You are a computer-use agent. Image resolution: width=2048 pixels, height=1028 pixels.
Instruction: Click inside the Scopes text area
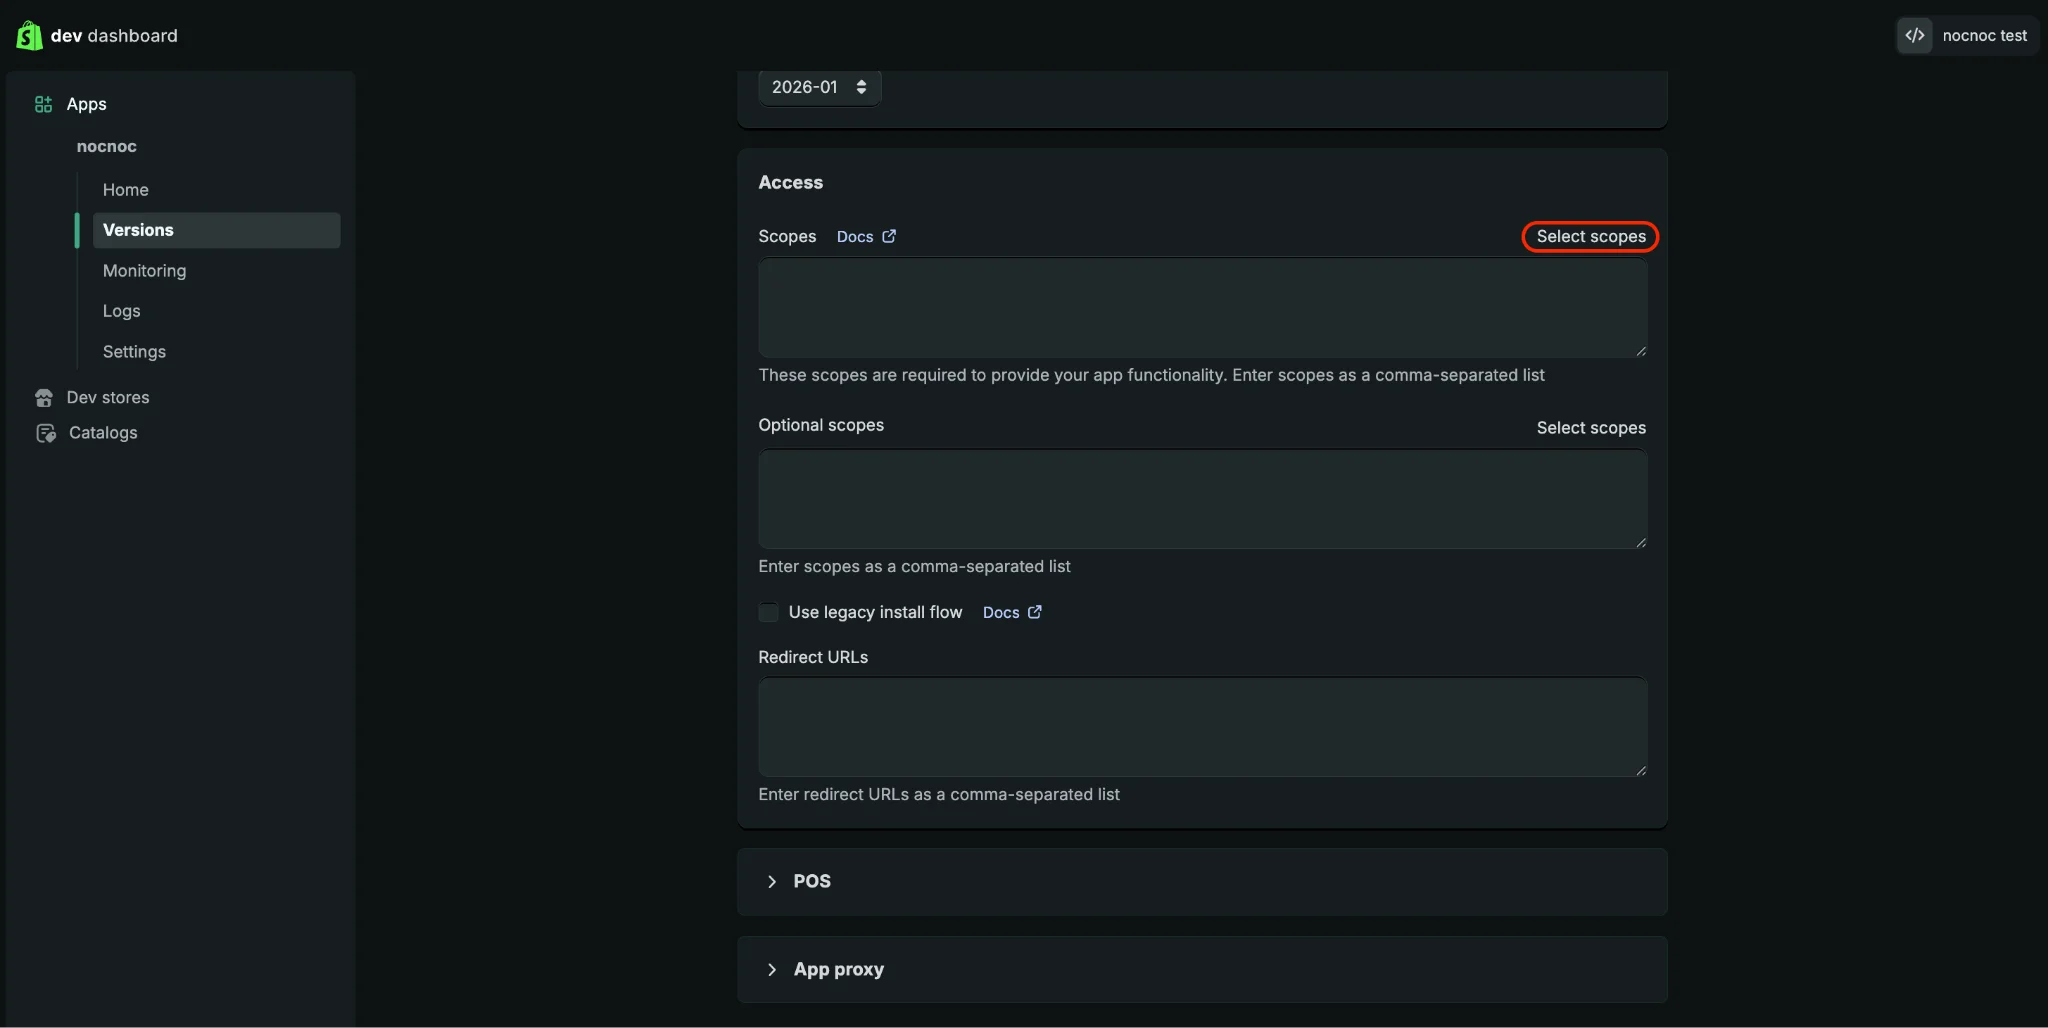pyautogui.click(x=1203, y=308)
